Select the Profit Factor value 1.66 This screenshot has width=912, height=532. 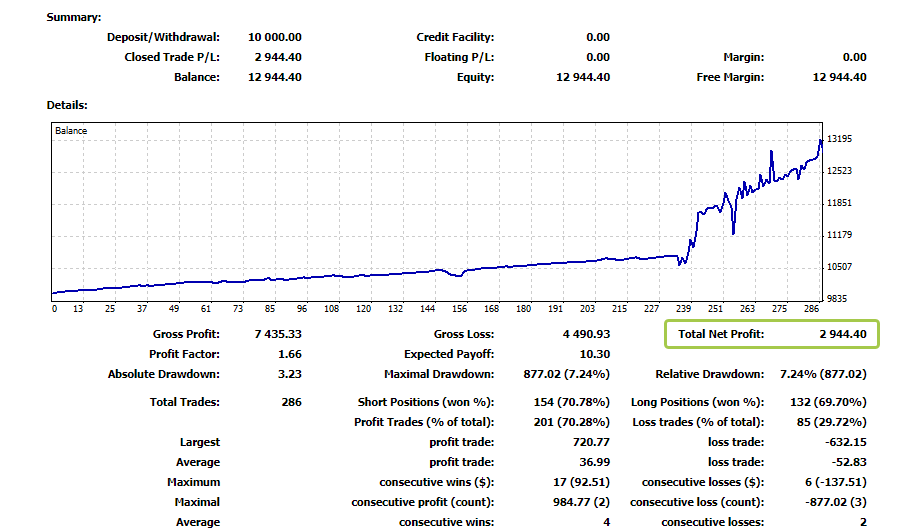290,354
